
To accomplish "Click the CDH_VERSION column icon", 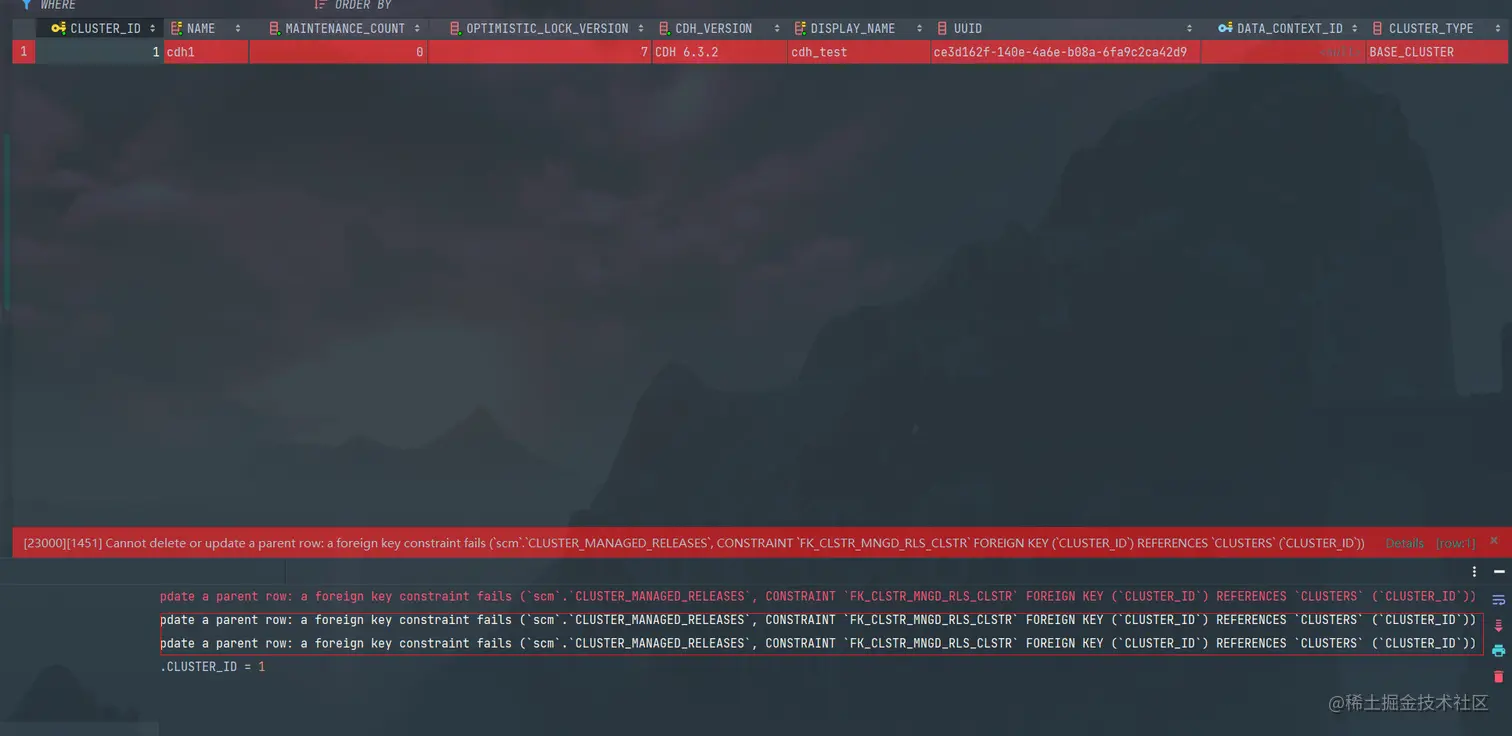I will [x=665, y=28].
